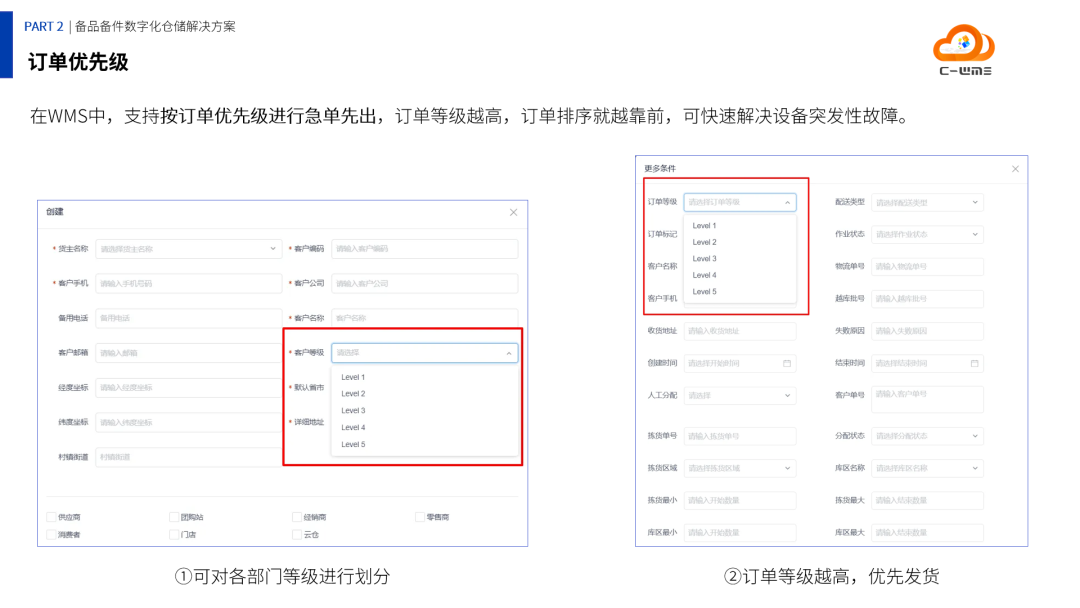1080x608 pixels.
Task: Open the 配送类型 dropdown
Action: 927,202
